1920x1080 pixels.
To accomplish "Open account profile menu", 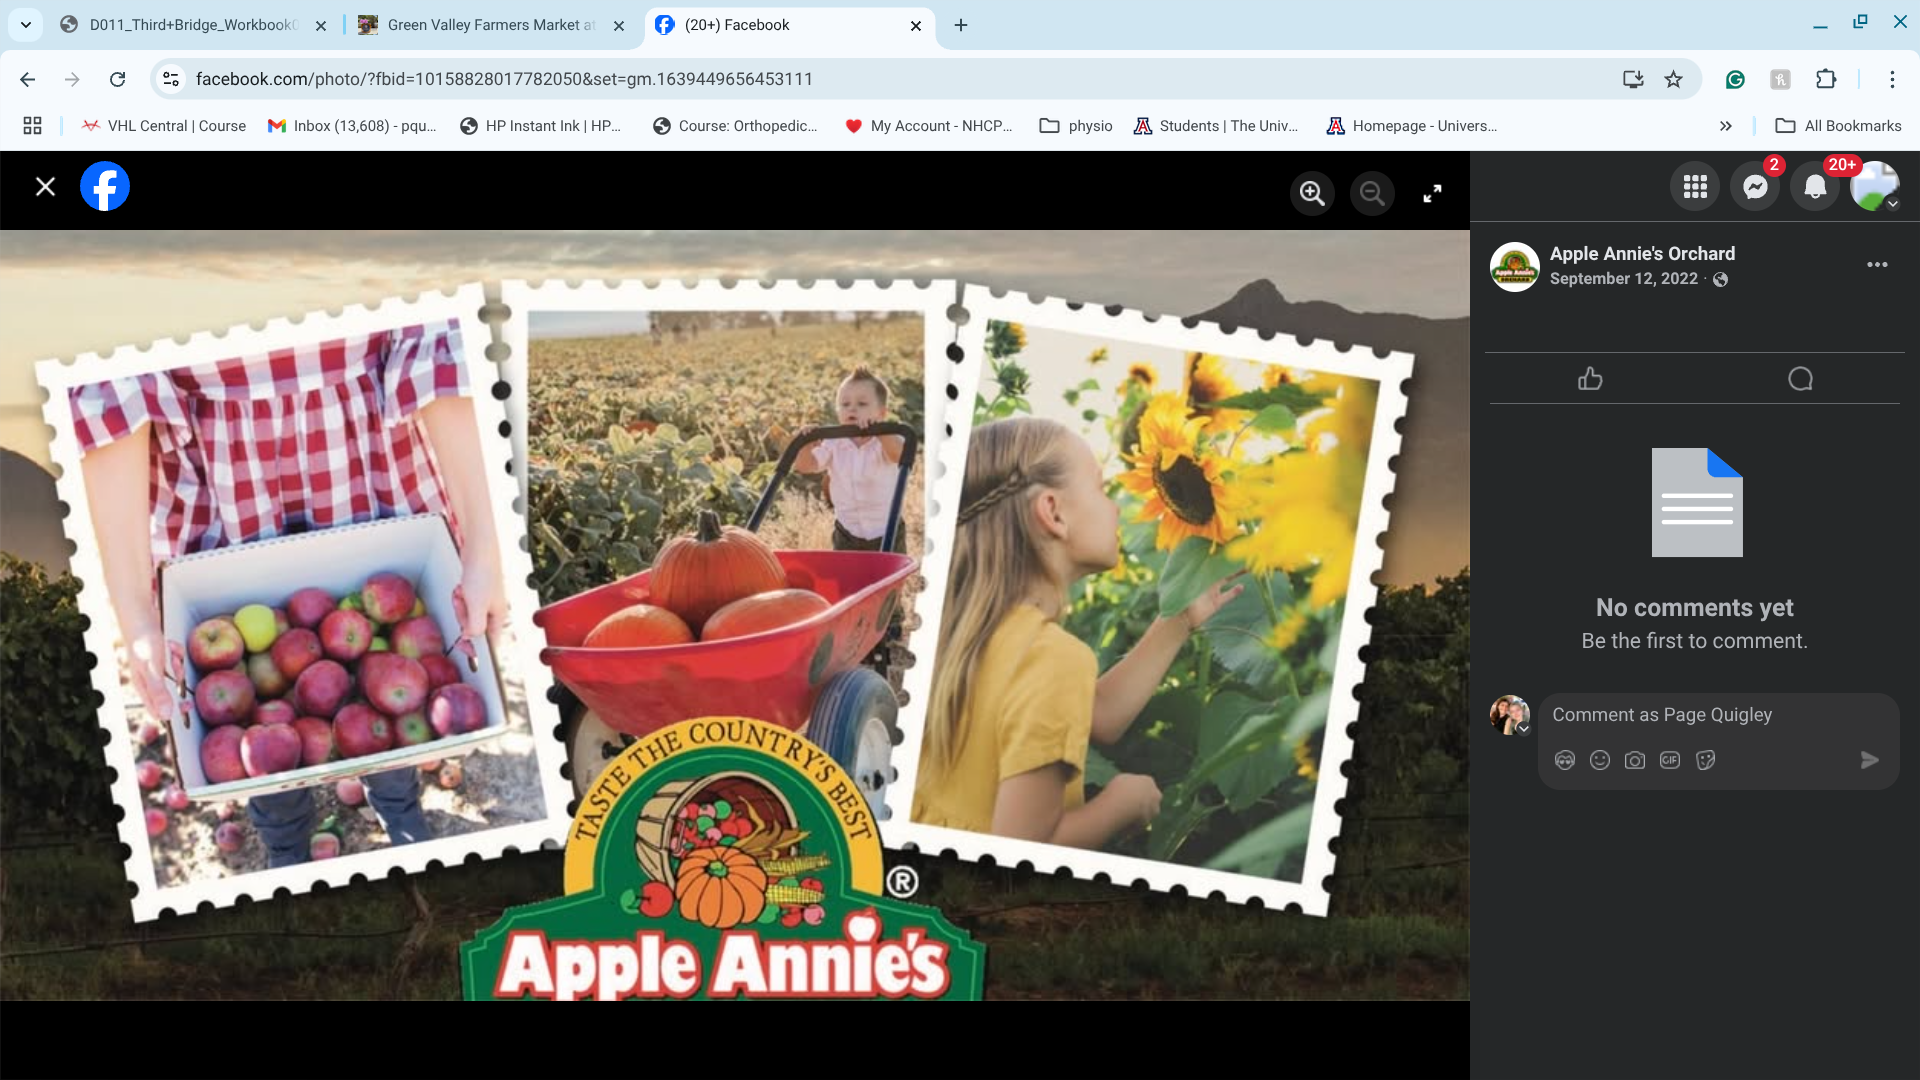I will [1874, 187].
